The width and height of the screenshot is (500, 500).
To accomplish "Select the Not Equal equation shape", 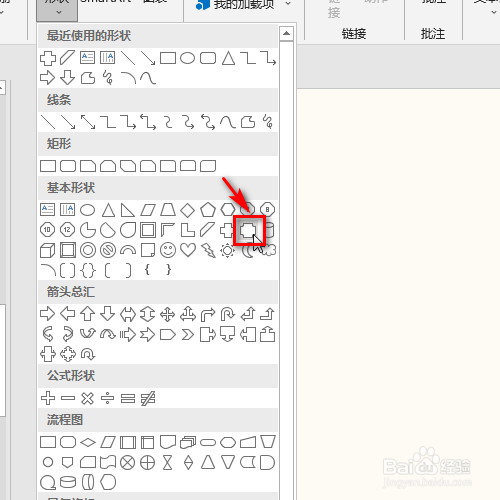I will click(x=148, y=398).
